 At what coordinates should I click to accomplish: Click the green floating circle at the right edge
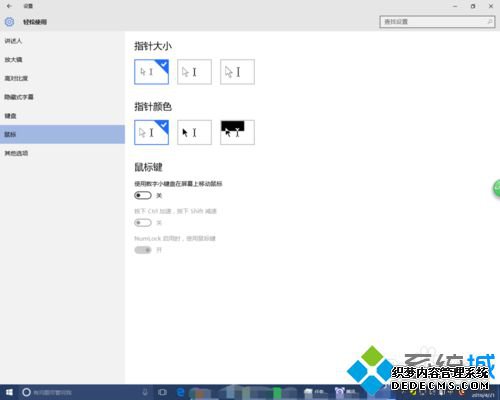(497, 188)
